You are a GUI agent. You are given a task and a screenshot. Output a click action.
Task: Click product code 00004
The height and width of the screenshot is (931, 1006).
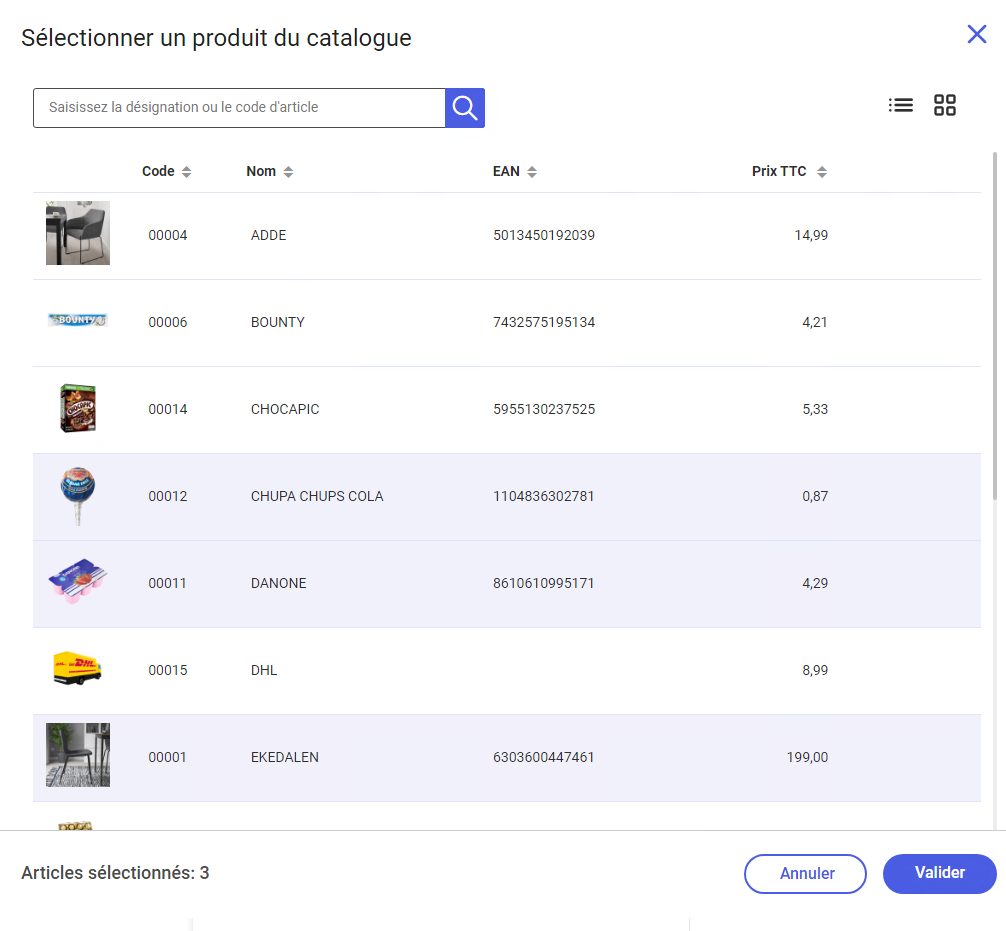(x=167, y=235)
